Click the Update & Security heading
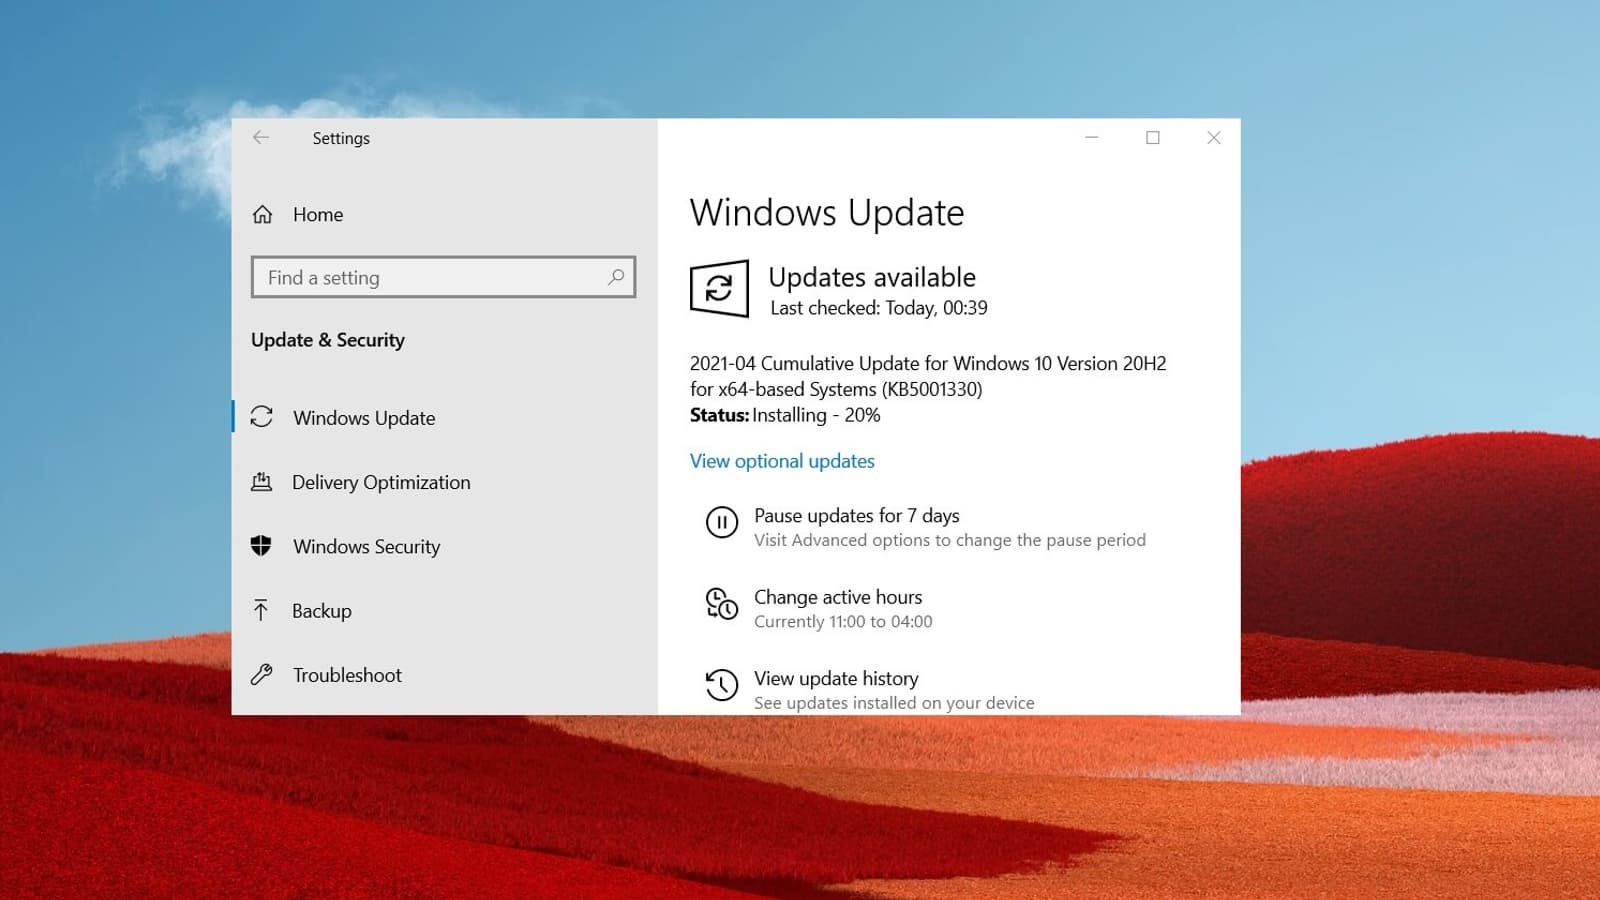 coord(328,340)
